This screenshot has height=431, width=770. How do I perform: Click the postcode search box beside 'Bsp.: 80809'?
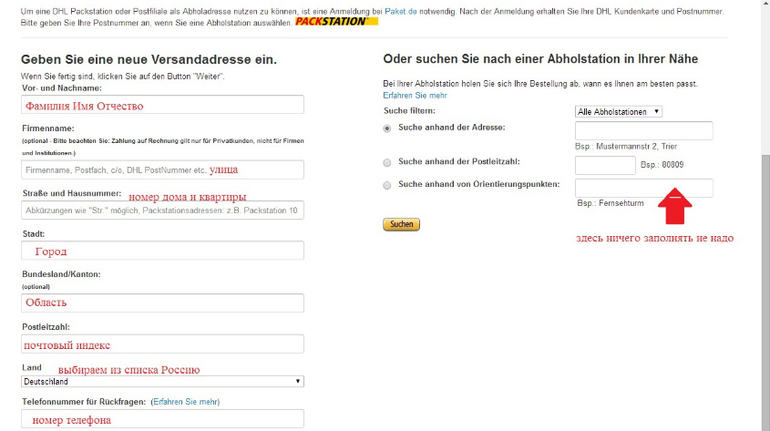coord(605,164)
